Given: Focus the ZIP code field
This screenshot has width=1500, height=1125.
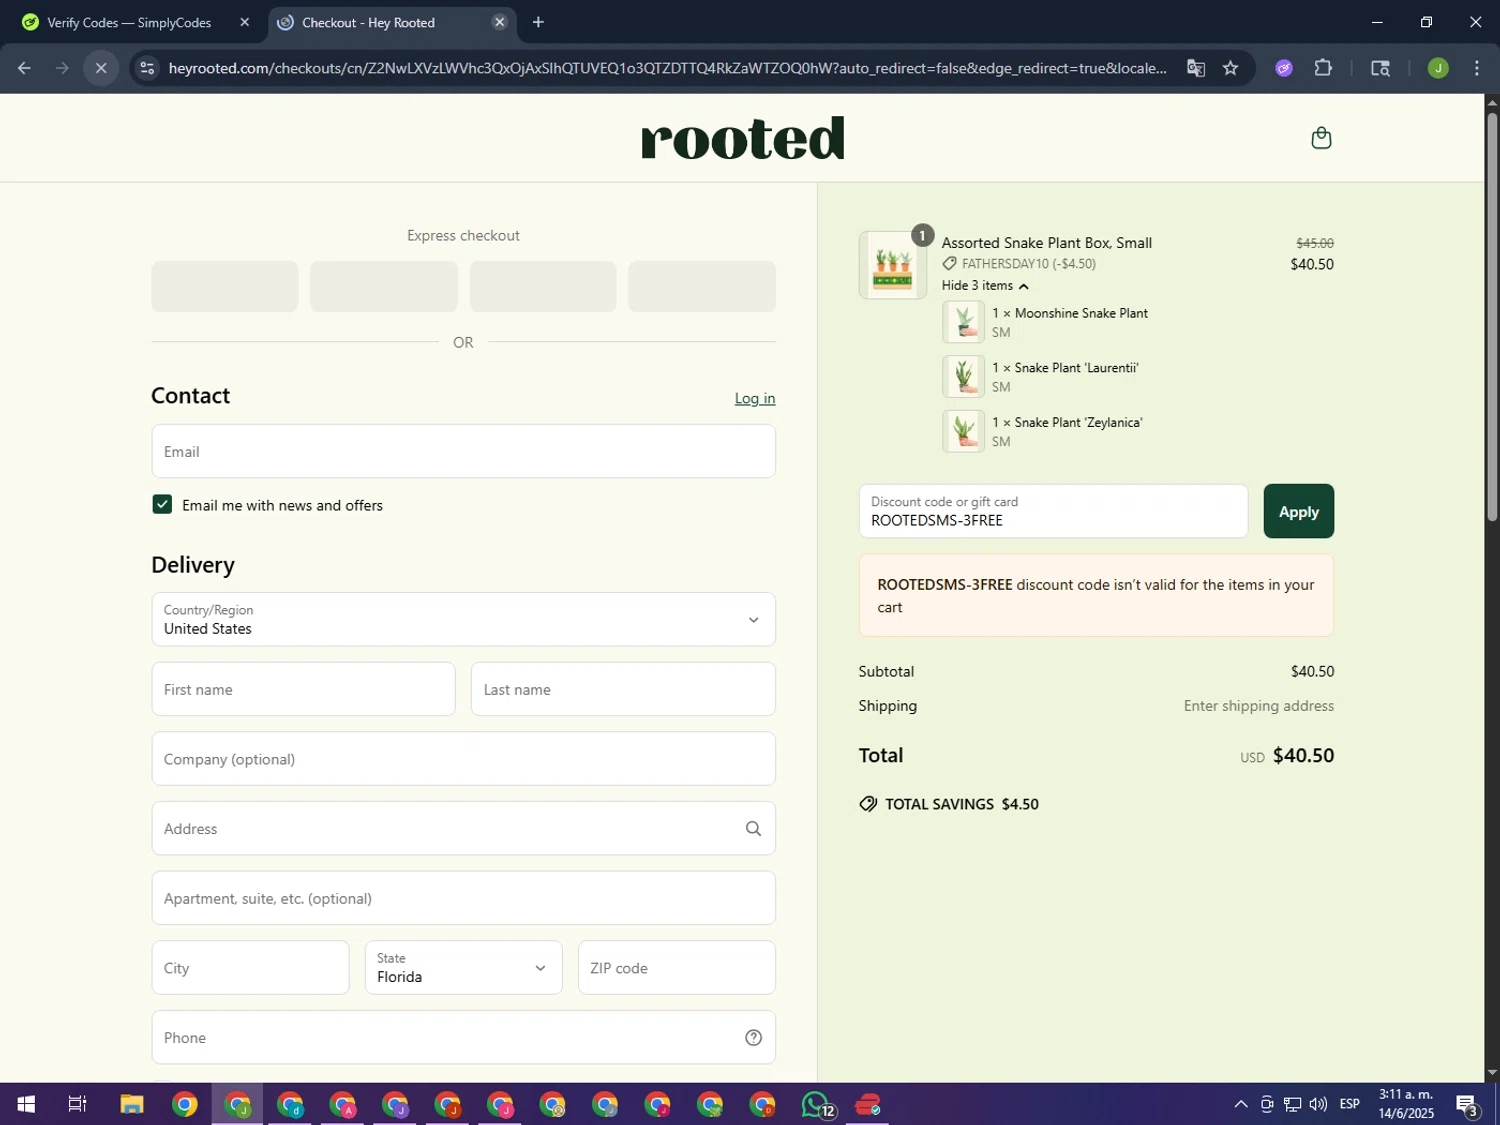Looking at the screenshot, I should 677,967.
